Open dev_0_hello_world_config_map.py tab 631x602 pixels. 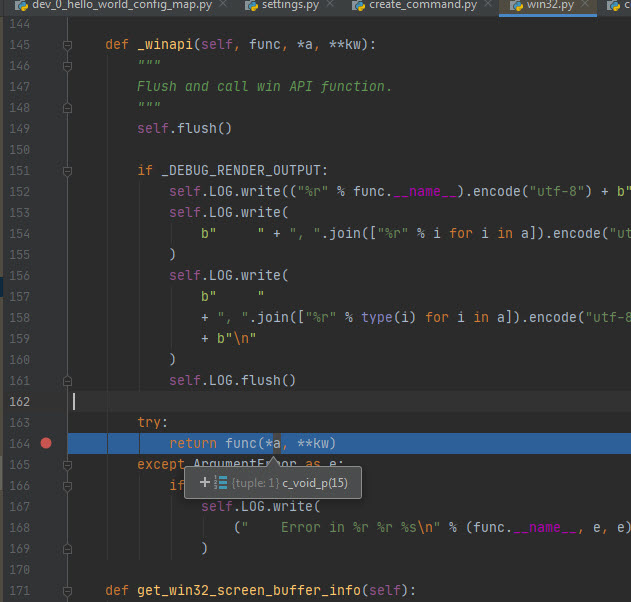122,5
